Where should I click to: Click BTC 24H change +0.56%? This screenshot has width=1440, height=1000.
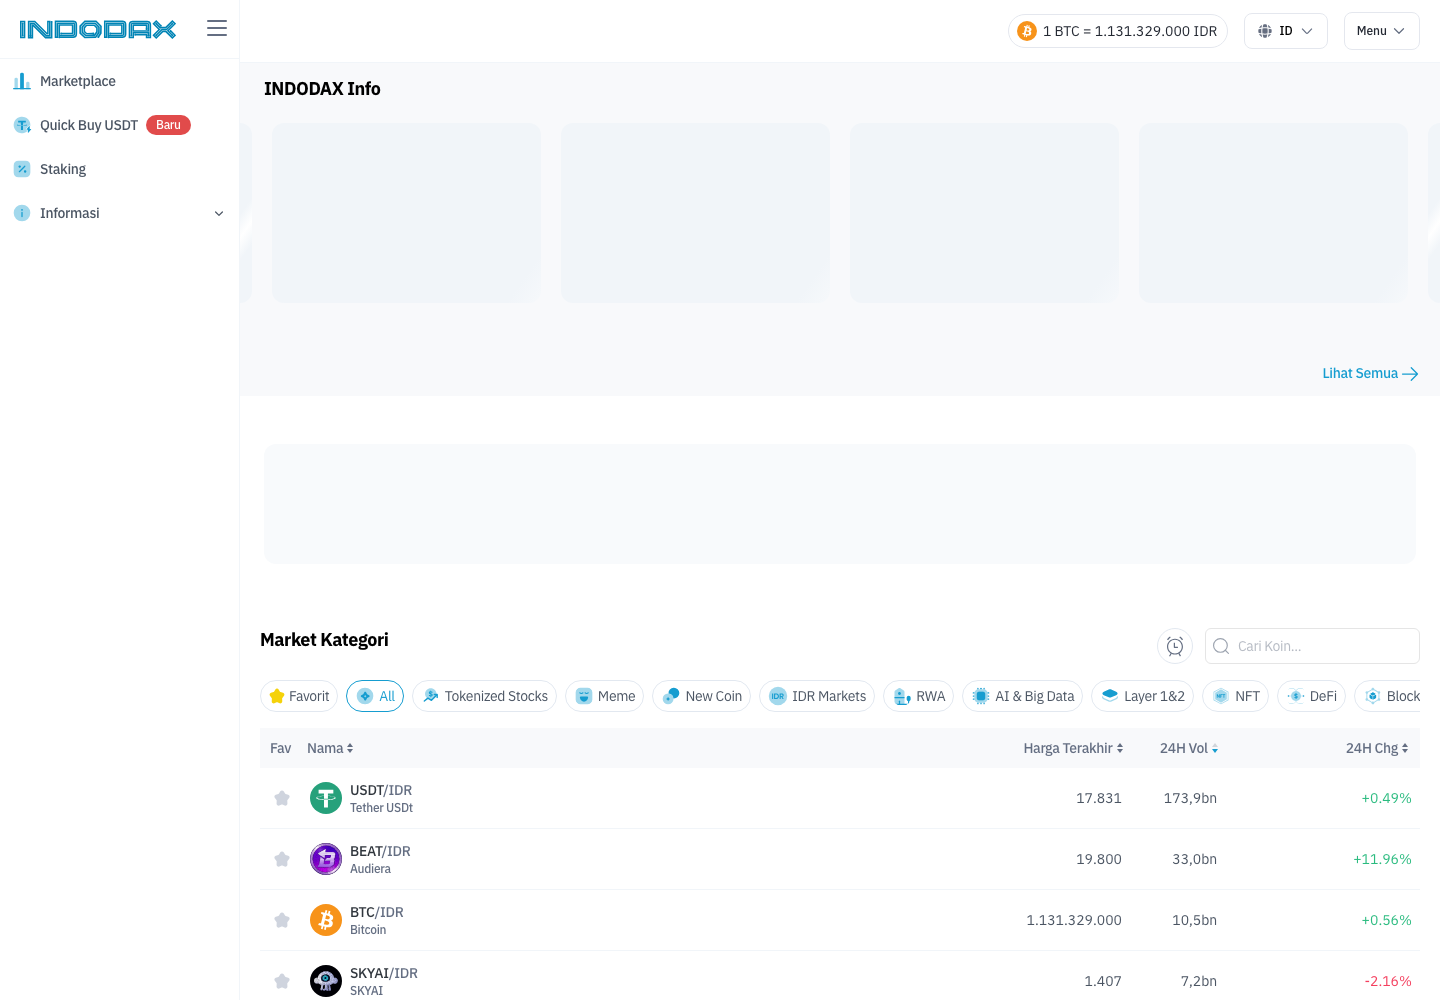coord(1386,920)
